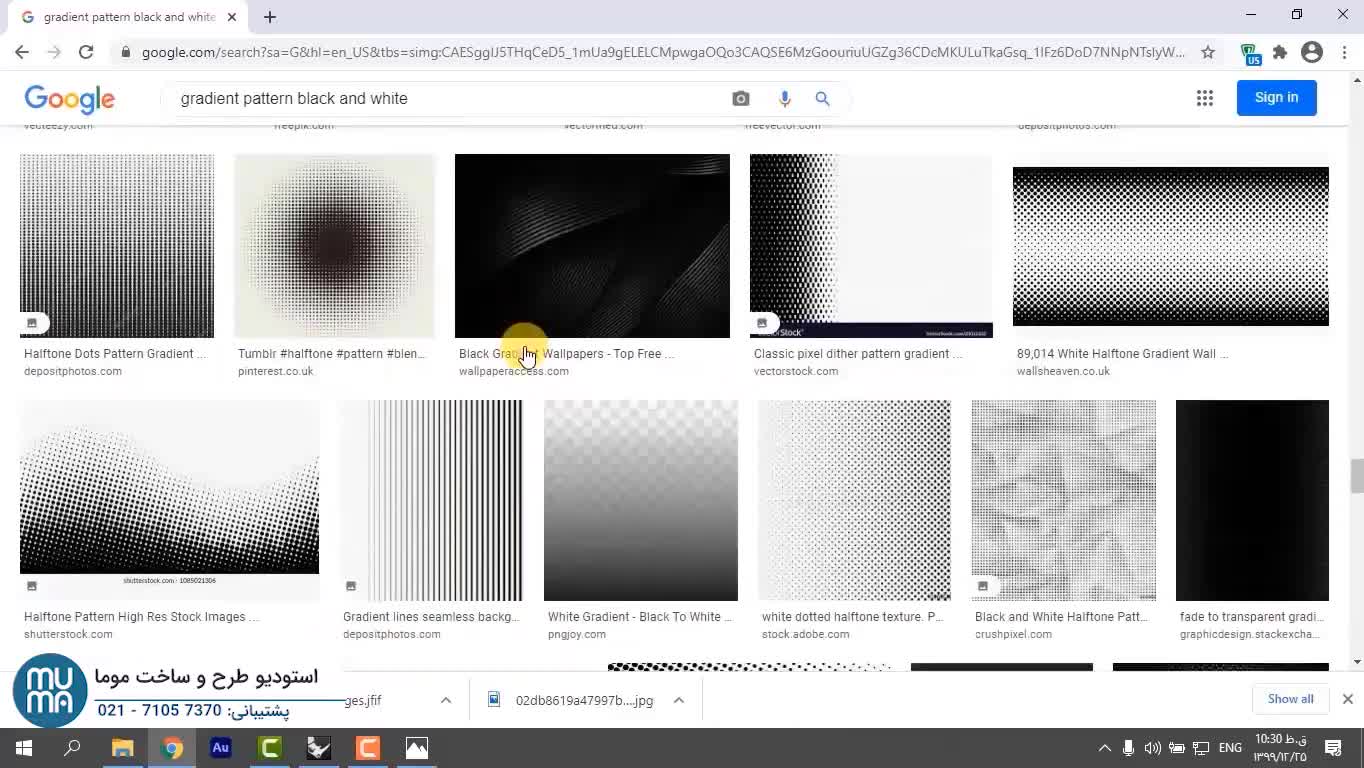Close the downloads bar
This screenshot has width=1364, height=768.
pyautogui.click(x=1347, y=699)
